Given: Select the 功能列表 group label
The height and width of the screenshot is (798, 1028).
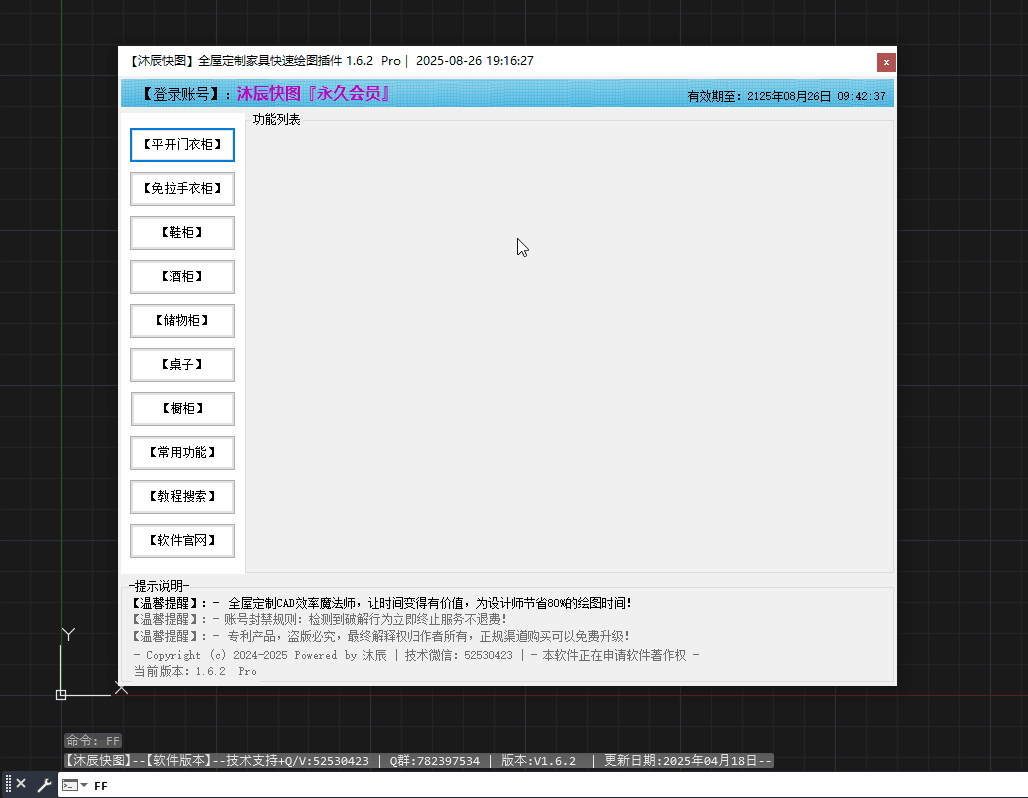Looking at the screenshot, I should 276,119.
